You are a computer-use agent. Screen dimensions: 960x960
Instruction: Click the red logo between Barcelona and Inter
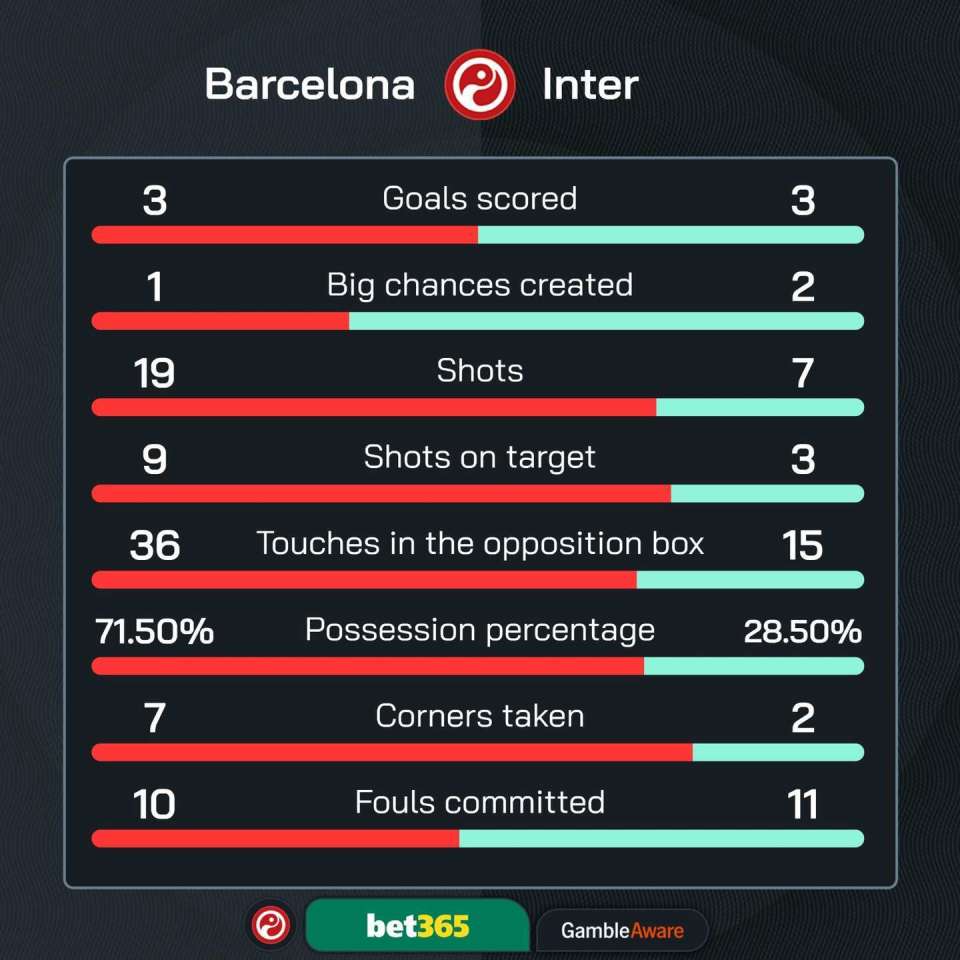coord(480,85)
